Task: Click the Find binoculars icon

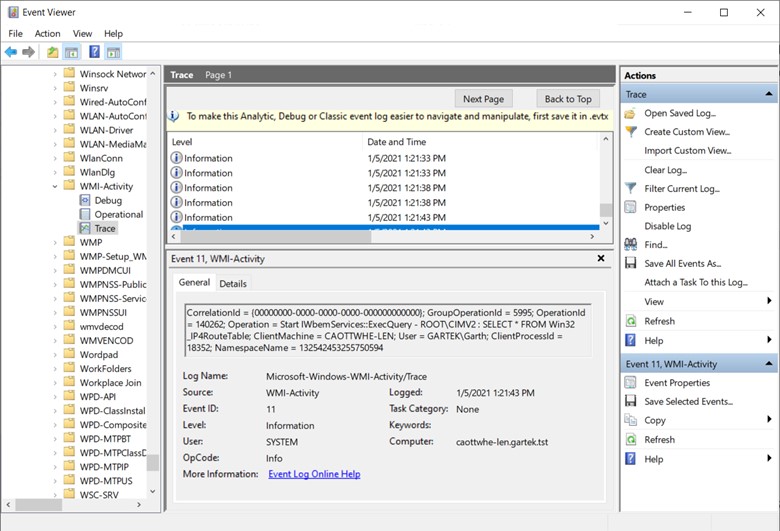Action: (x=630, y=244)
